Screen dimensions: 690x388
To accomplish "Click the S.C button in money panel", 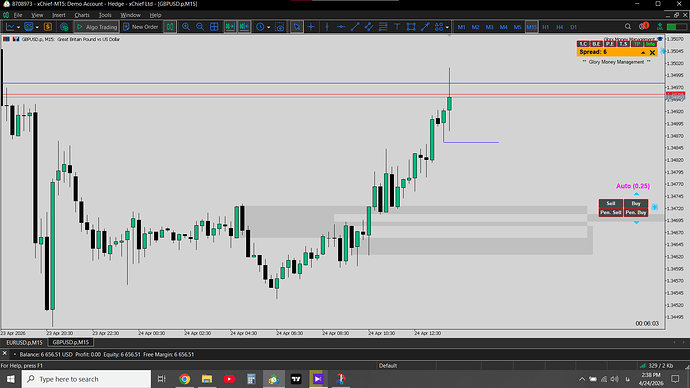I will [x=583, y=44].
